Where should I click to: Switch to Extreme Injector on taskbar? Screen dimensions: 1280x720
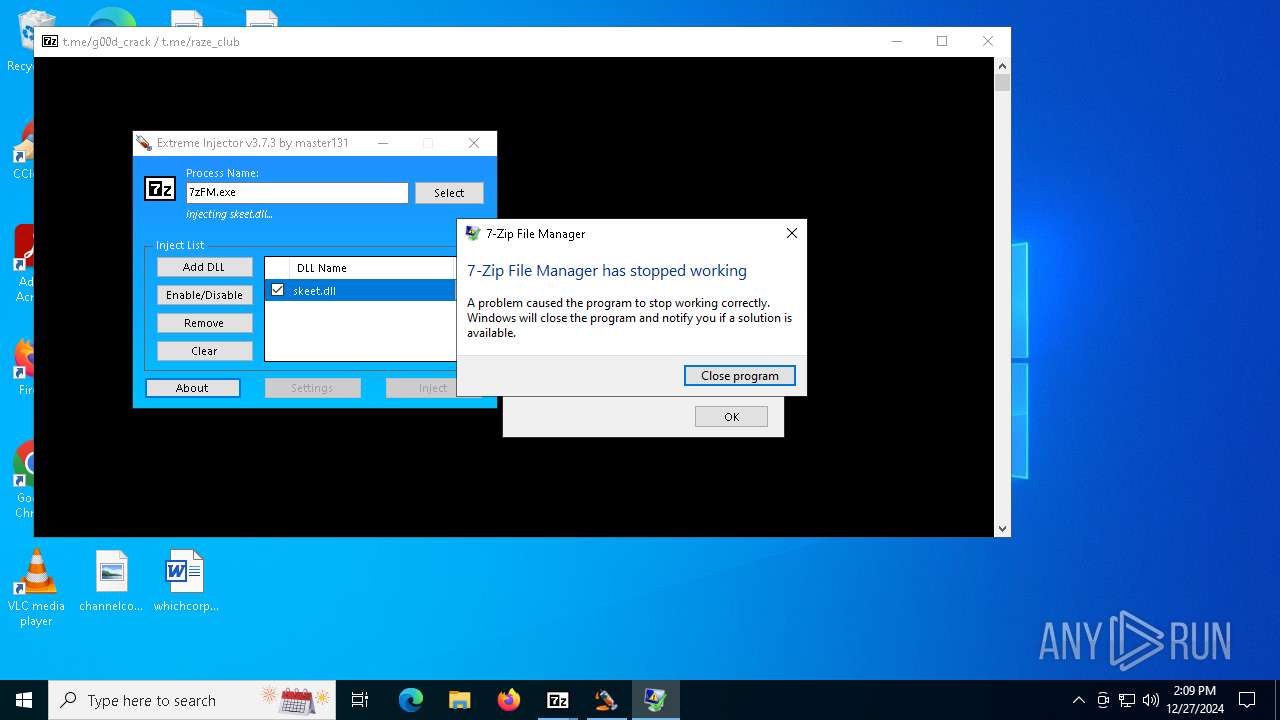point(607,700)
